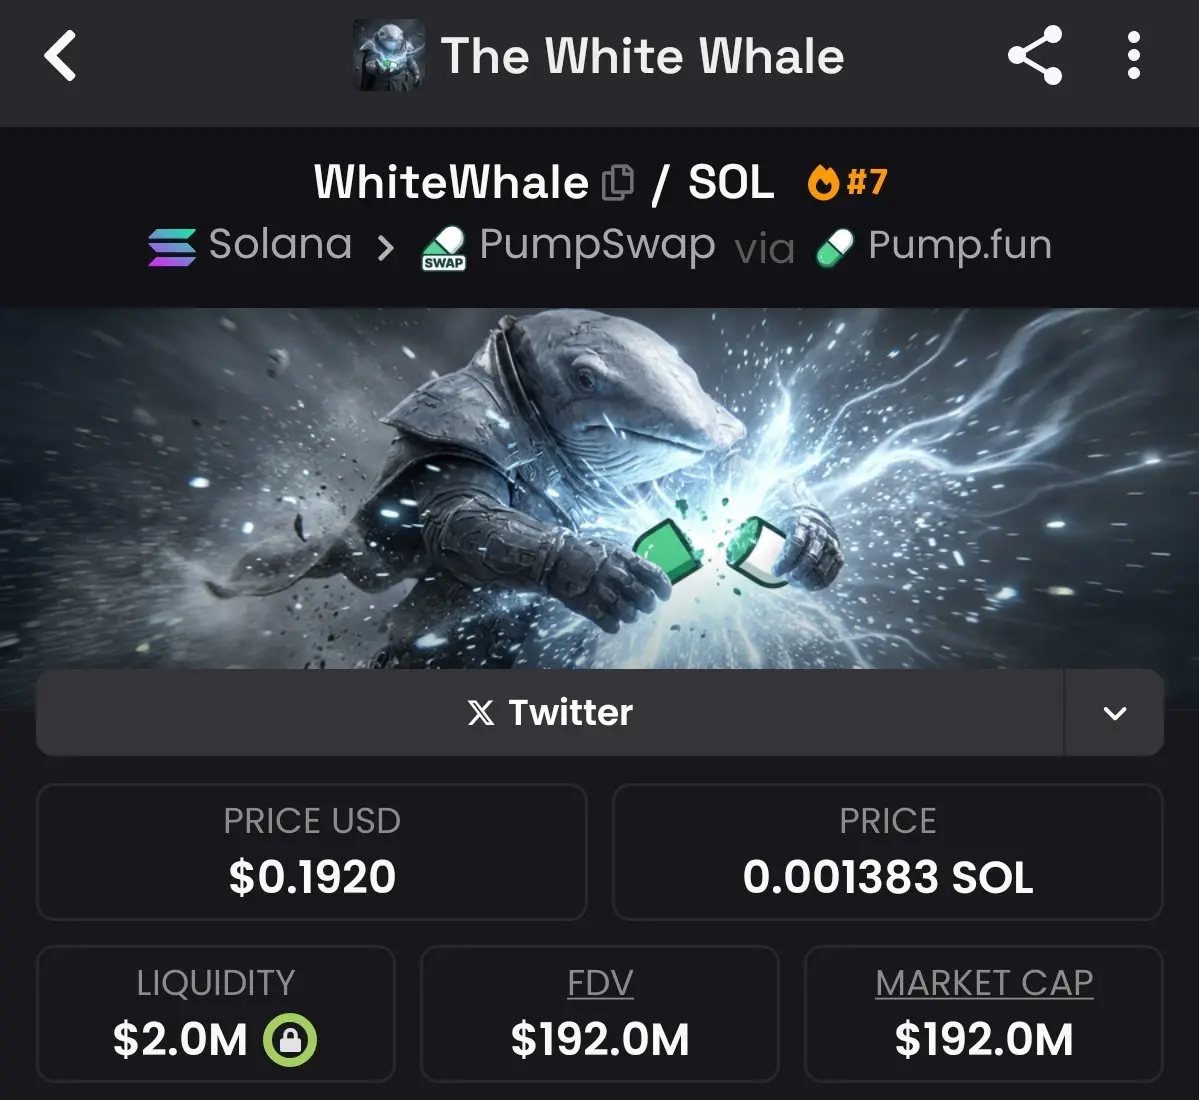Copy WhiteWhale token address icon

coord(618,183)
